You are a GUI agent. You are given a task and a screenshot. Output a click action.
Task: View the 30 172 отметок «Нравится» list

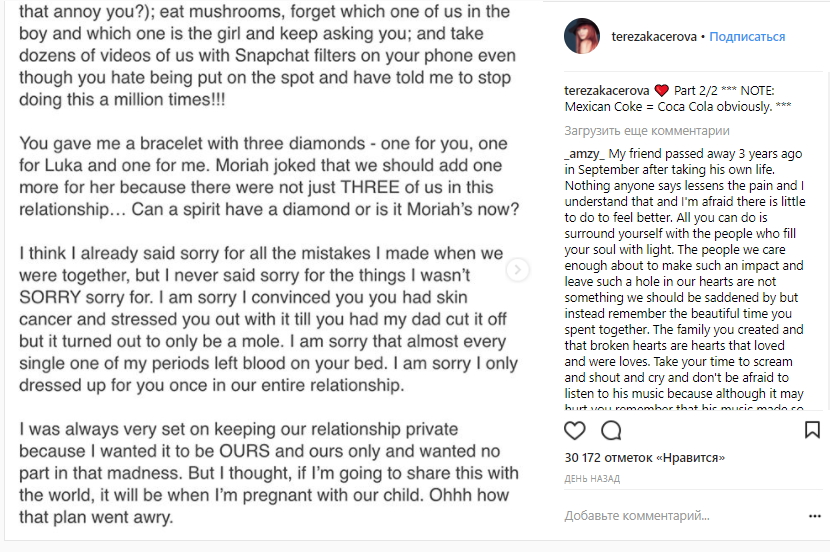644,458
